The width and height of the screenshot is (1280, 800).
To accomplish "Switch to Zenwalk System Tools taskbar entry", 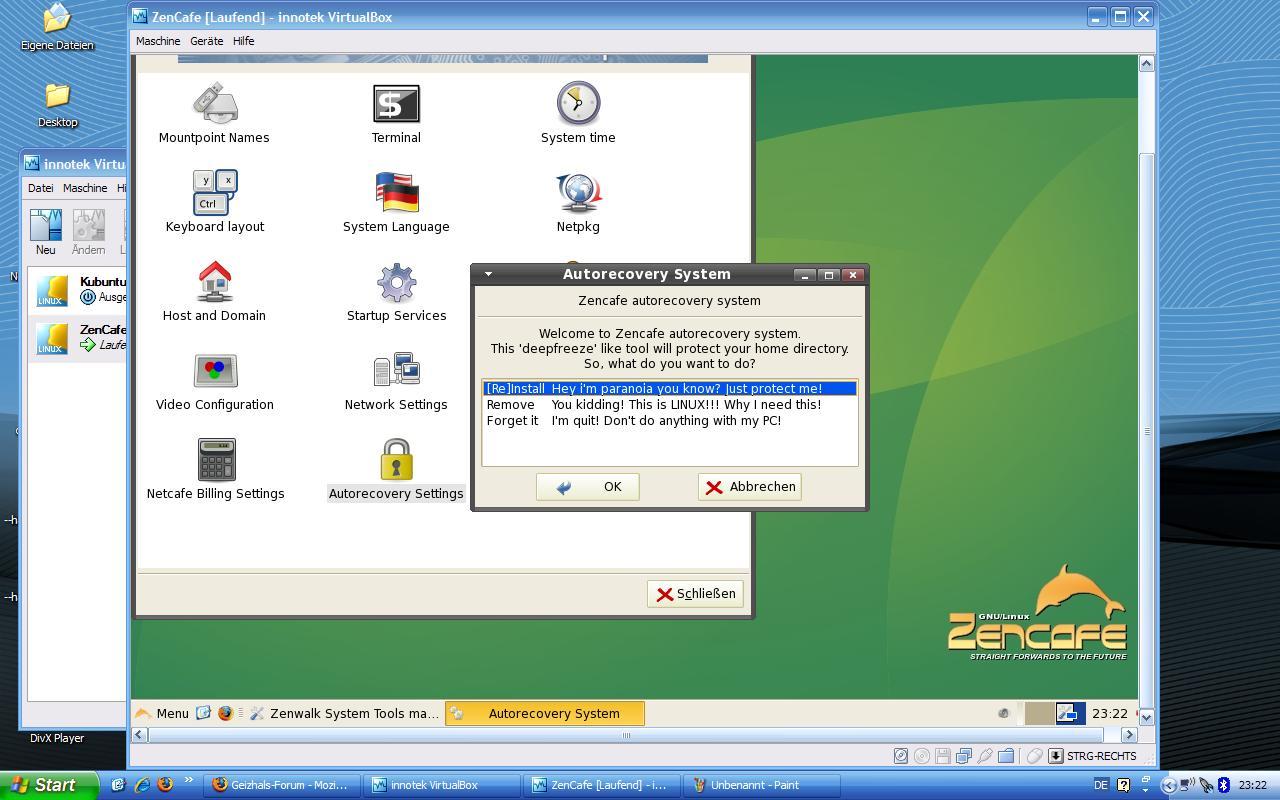I will tap(345, 713).
